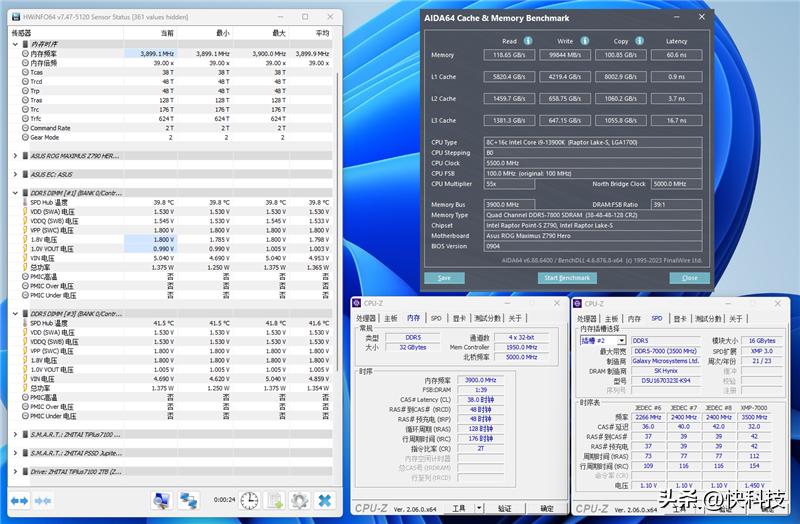
Task: Click the expand columns arrows icon in HWiNFO
Action: click(20, 500)
